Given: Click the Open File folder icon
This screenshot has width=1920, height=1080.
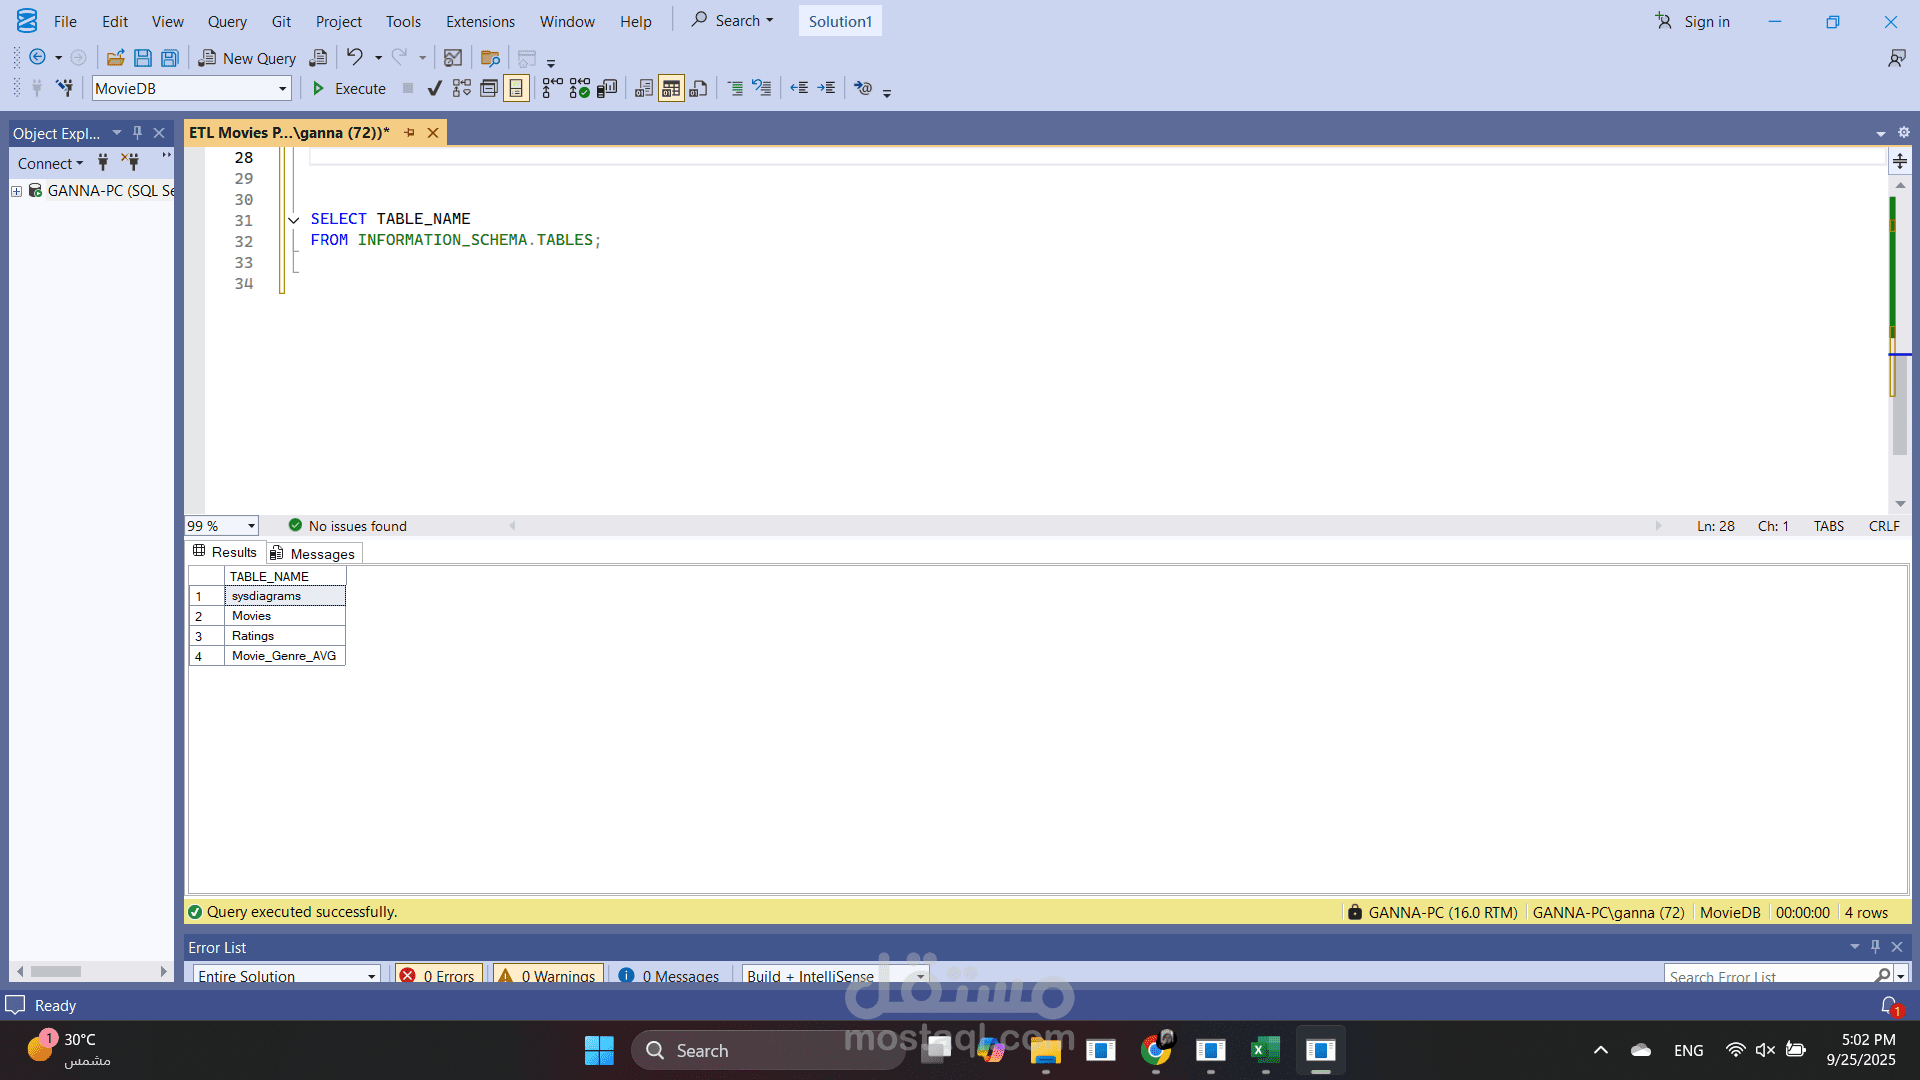Looking at the screenshot, I should 115,58.
